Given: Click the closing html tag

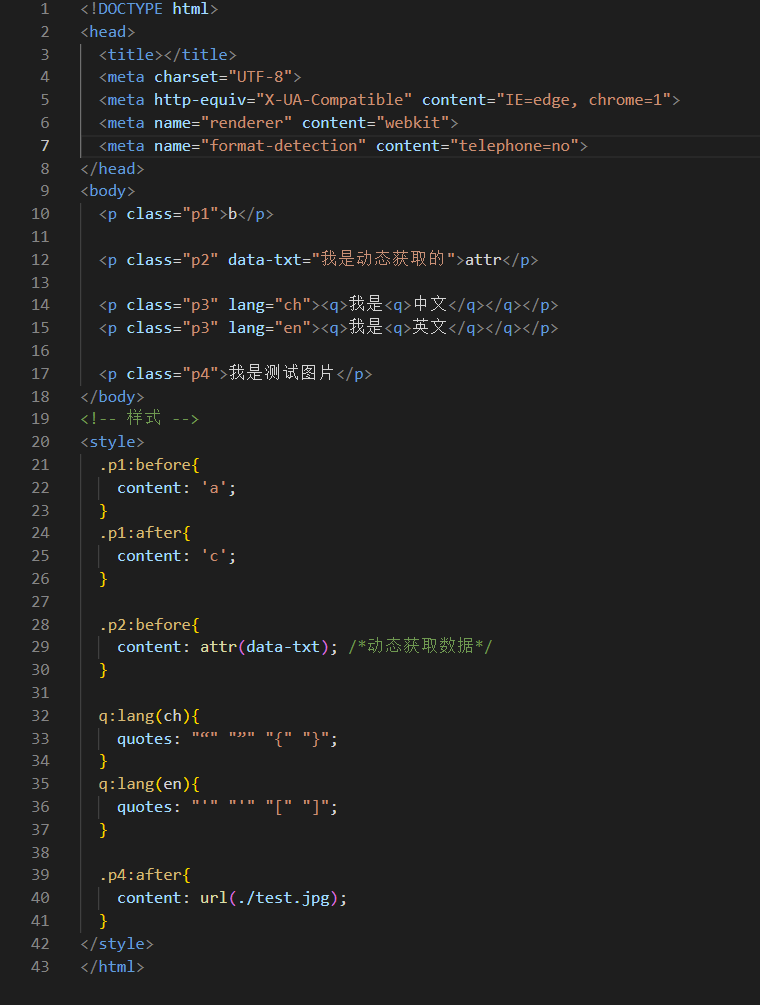Looking at the screenshot, I should (113, 967).
